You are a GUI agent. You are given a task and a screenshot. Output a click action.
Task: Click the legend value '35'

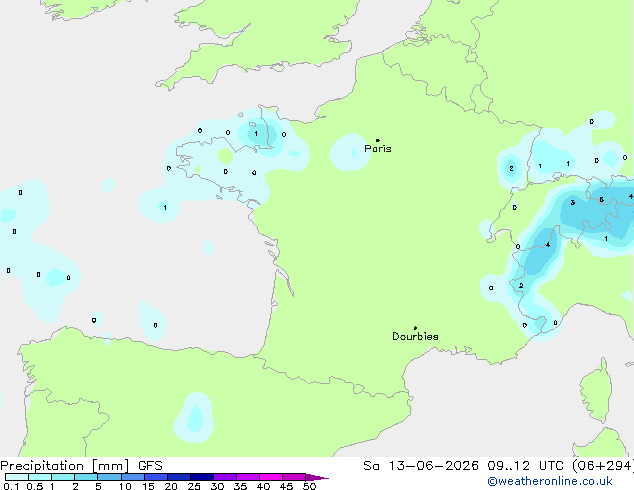[x=240, y=486]
